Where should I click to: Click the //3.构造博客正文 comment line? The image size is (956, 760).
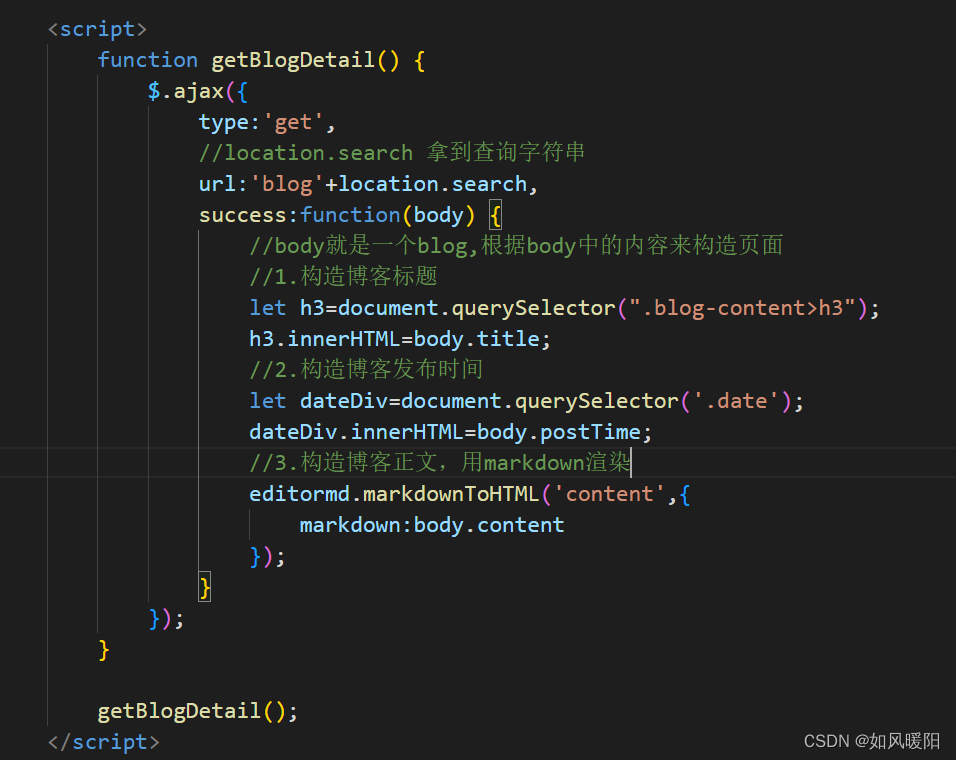440,463
